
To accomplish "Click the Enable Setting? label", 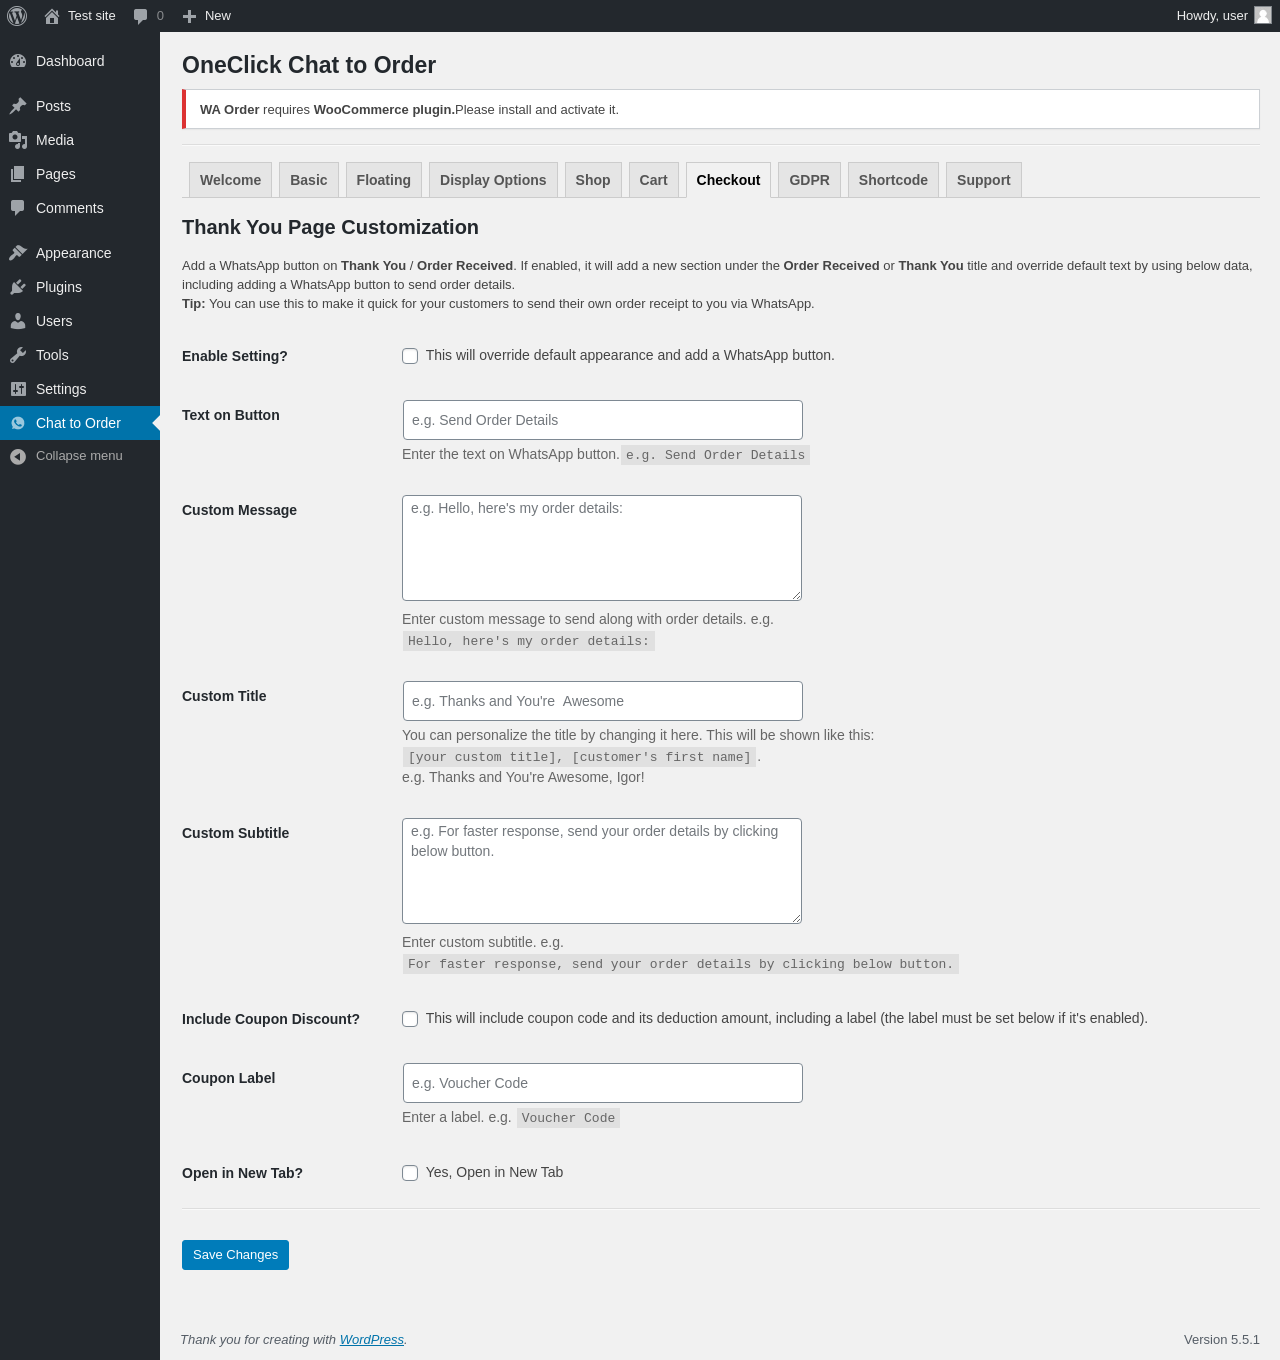I will click(x=235, y=356).
